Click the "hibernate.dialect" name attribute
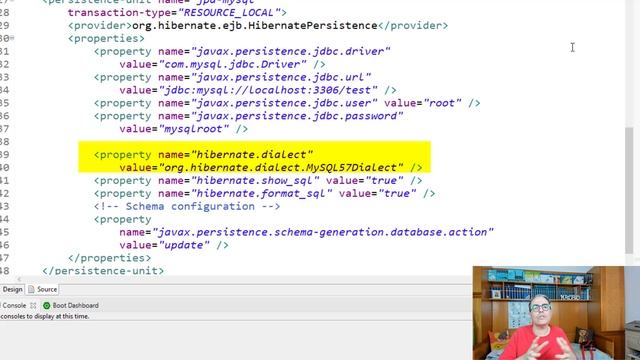Image resolution: width=640 pixels, height=360 pixels. (x=252, y=155)
